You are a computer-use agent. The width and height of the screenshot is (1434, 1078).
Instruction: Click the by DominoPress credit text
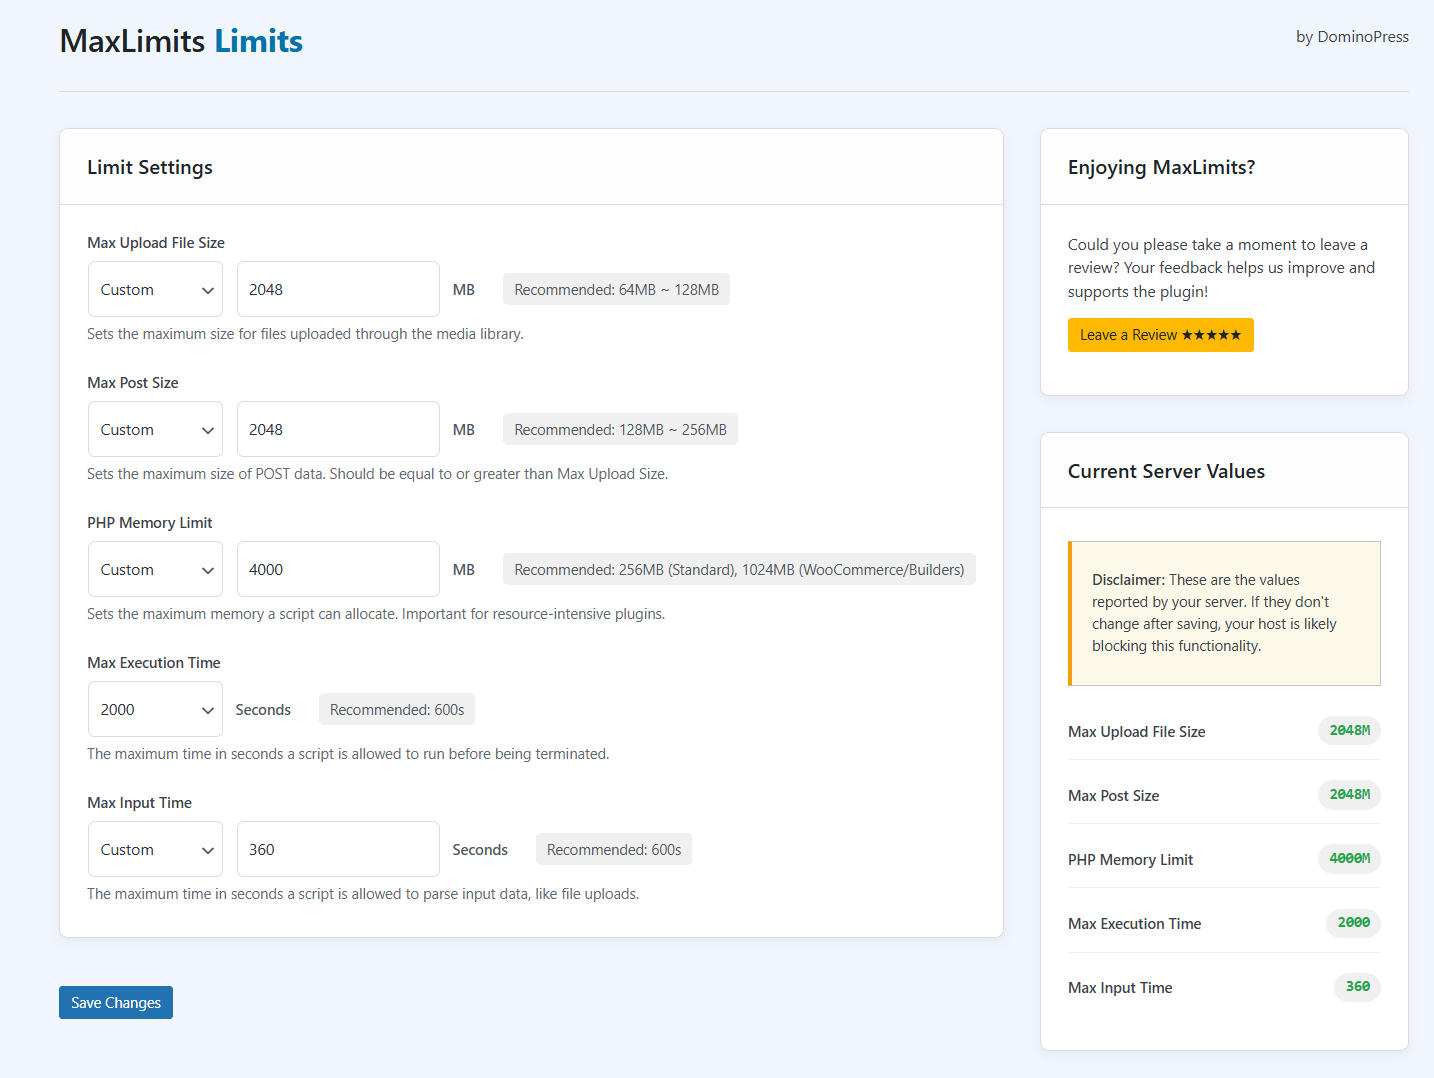[1352, 37]
